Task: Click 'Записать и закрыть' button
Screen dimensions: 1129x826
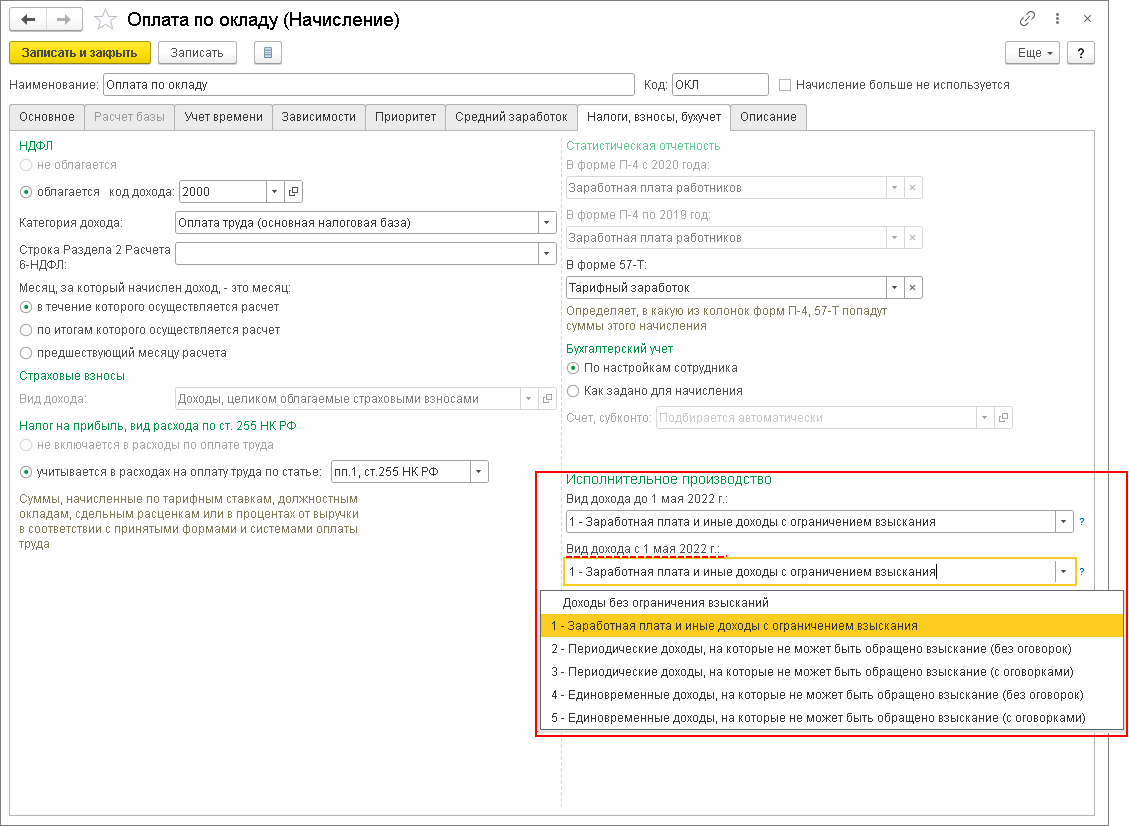Action: point(79,53)
